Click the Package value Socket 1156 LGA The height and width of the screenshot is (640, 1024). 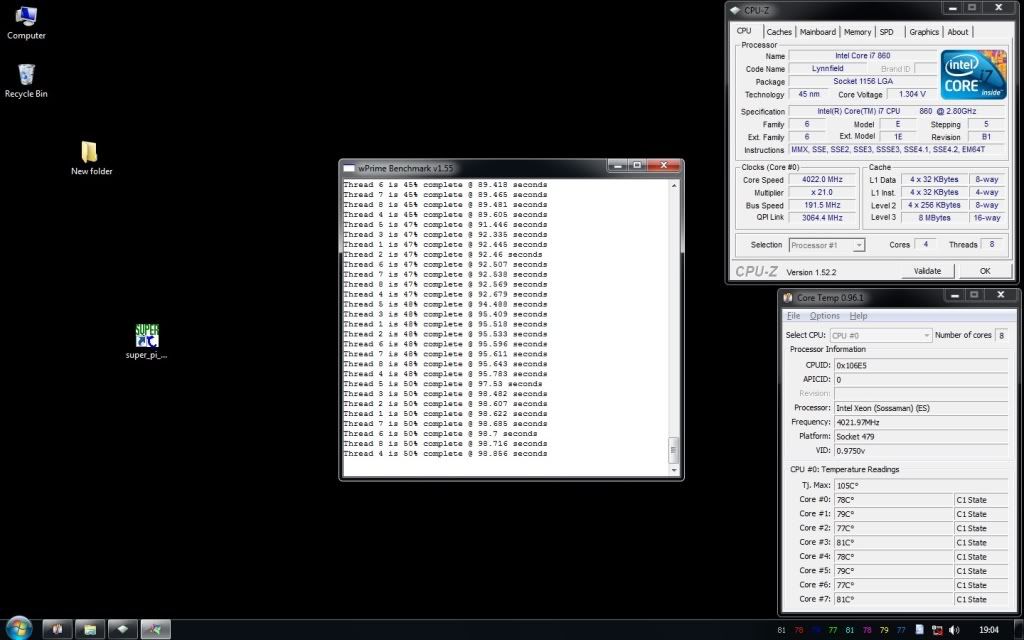click(x=863, y=81)
